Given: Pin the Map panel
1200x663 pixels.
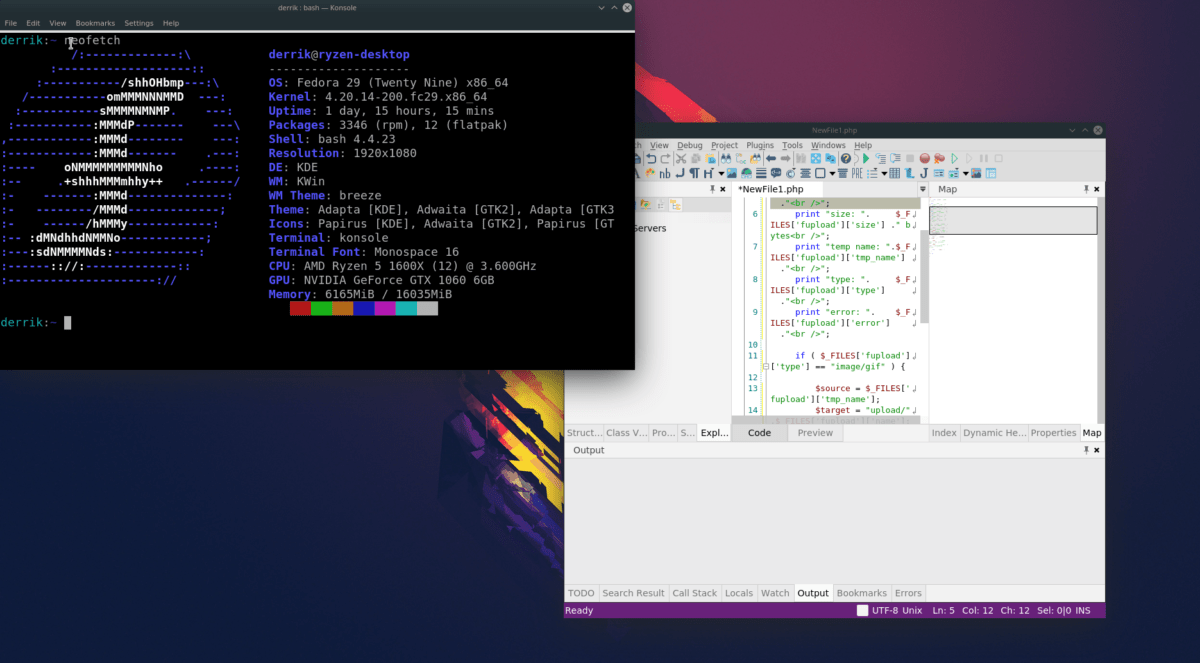Looking at the screenshot, I should (1085, 189).
